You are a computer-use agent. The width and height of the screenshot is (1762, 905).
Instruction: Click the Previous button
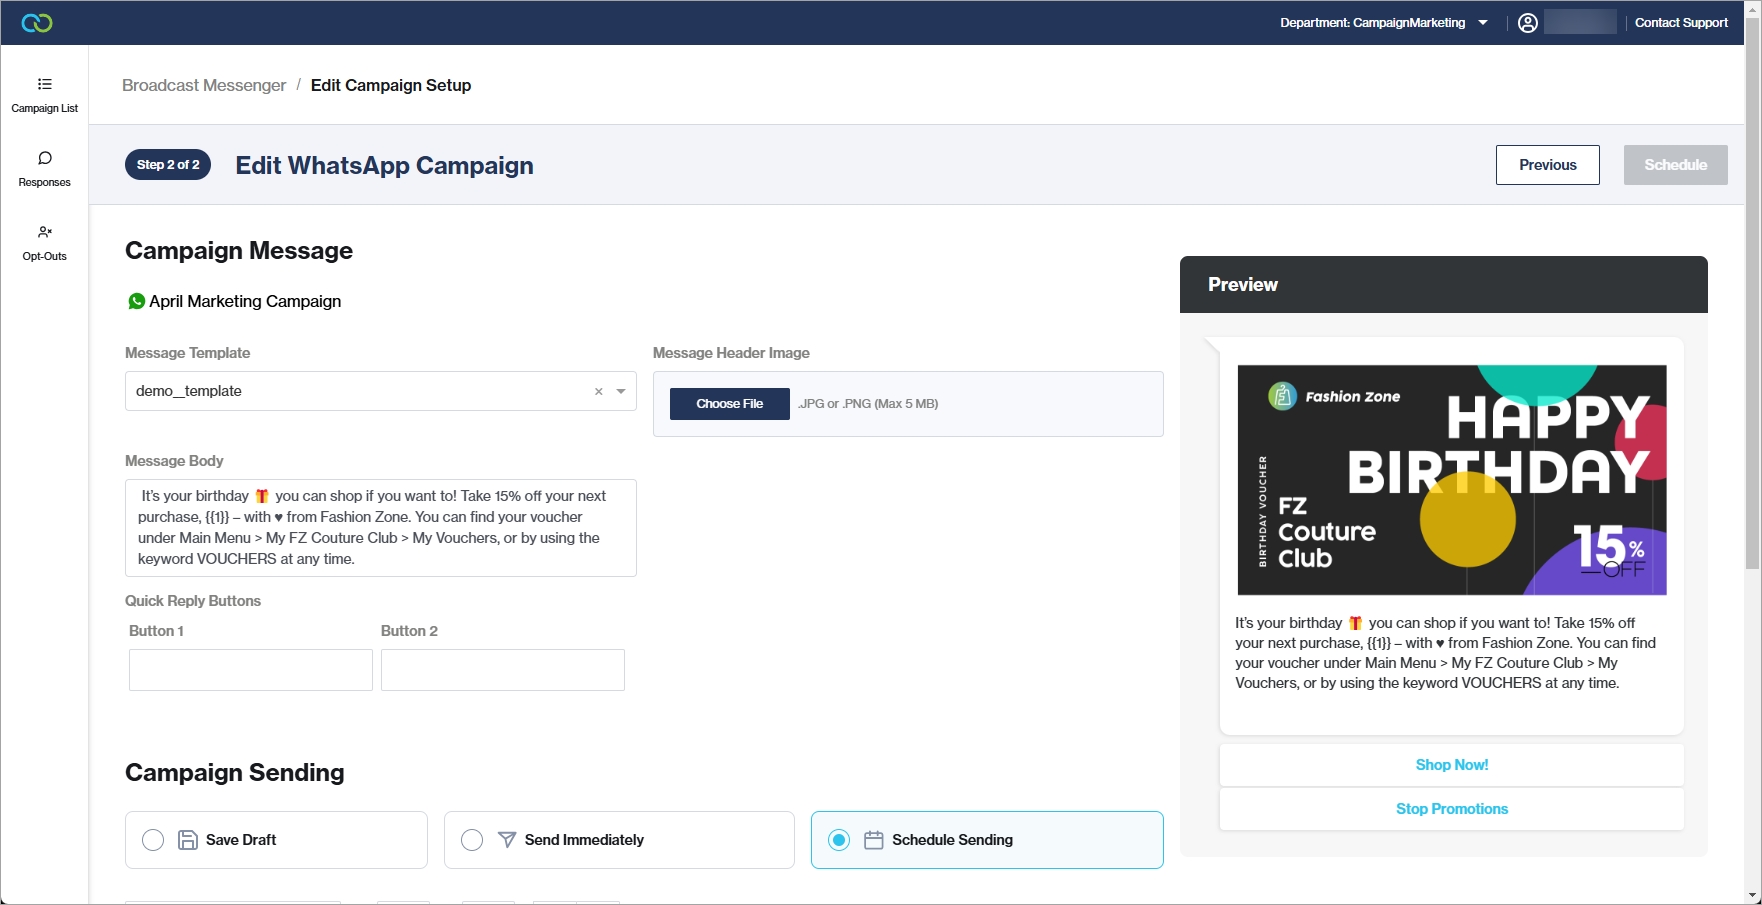[1547, 165]
